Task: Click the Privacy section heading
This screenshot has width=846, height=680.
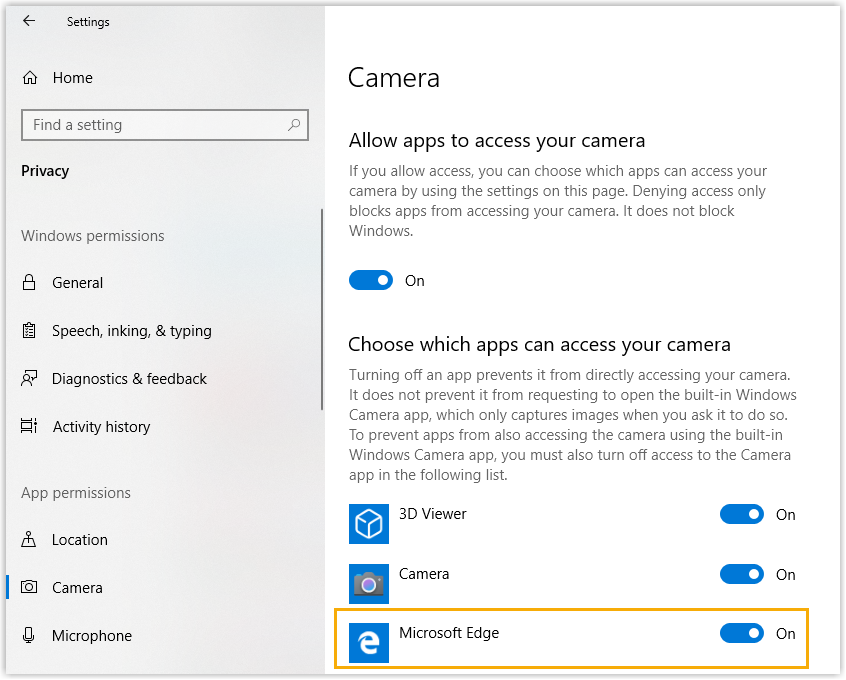Action: (x=45, y=171)
